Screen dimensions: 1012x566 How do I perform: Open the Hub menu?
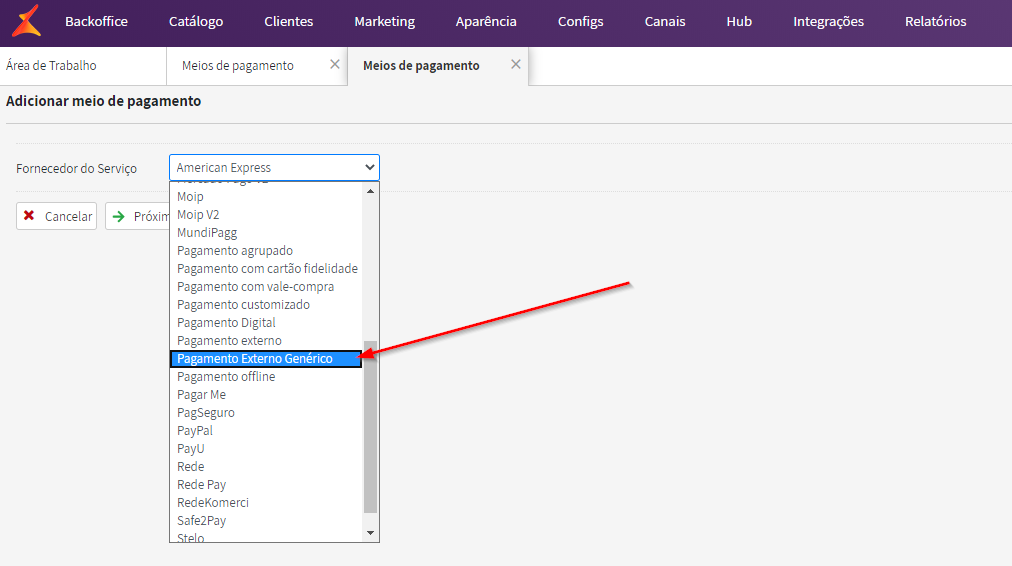[x=739, y=21]
